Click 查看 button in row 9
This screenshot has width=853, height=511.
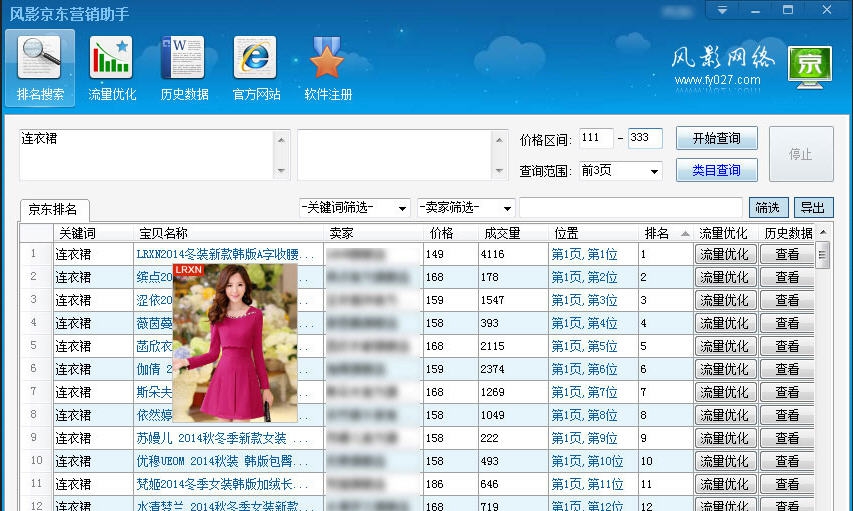(787, 438)
